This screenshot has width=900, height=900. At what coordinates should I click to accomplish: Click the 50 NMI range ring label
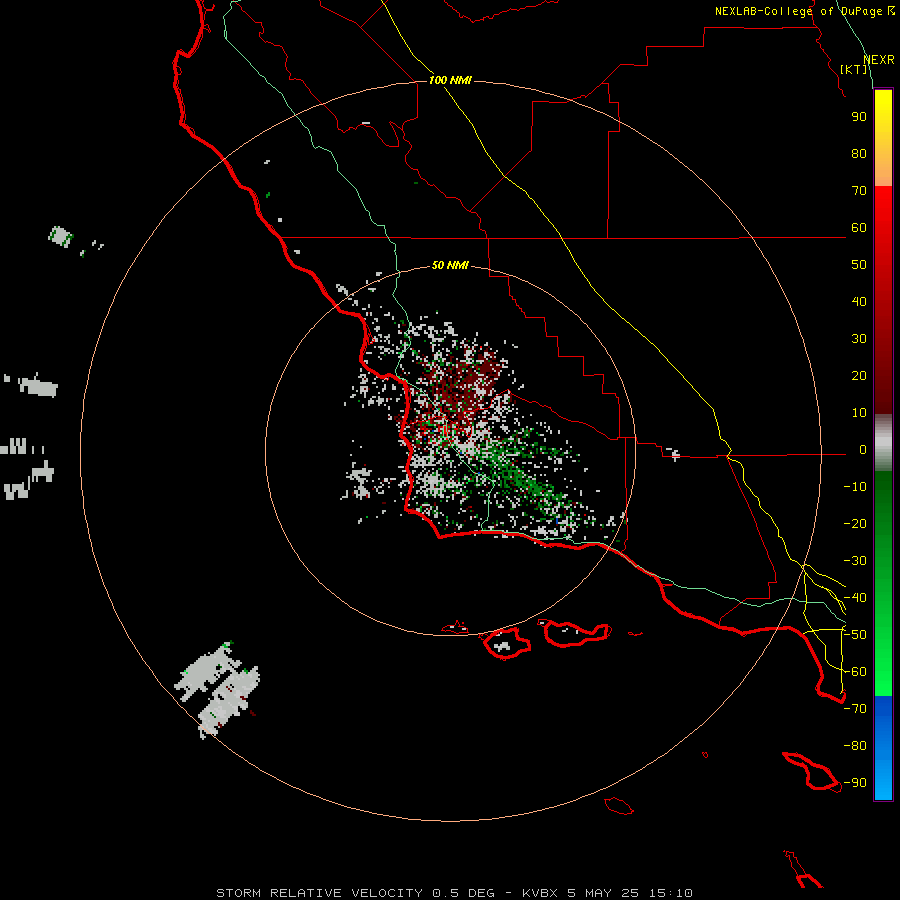point(450,265)
